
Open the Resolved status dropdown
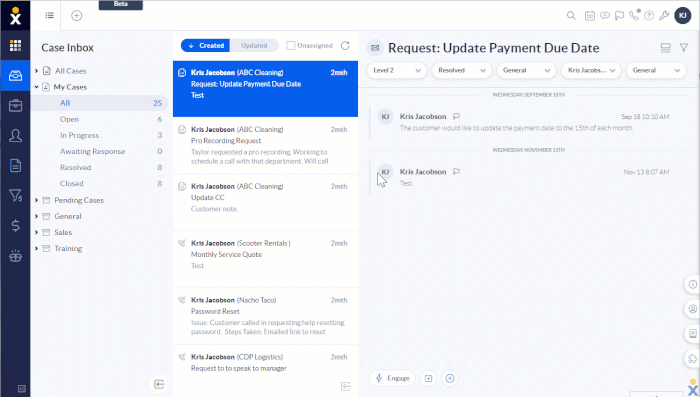(x=461, y=71)
